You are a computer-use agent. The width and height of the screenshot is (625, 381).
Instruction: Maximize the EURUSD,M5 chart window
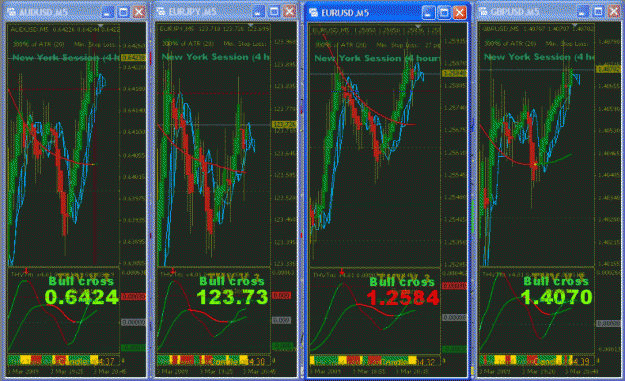444,13
